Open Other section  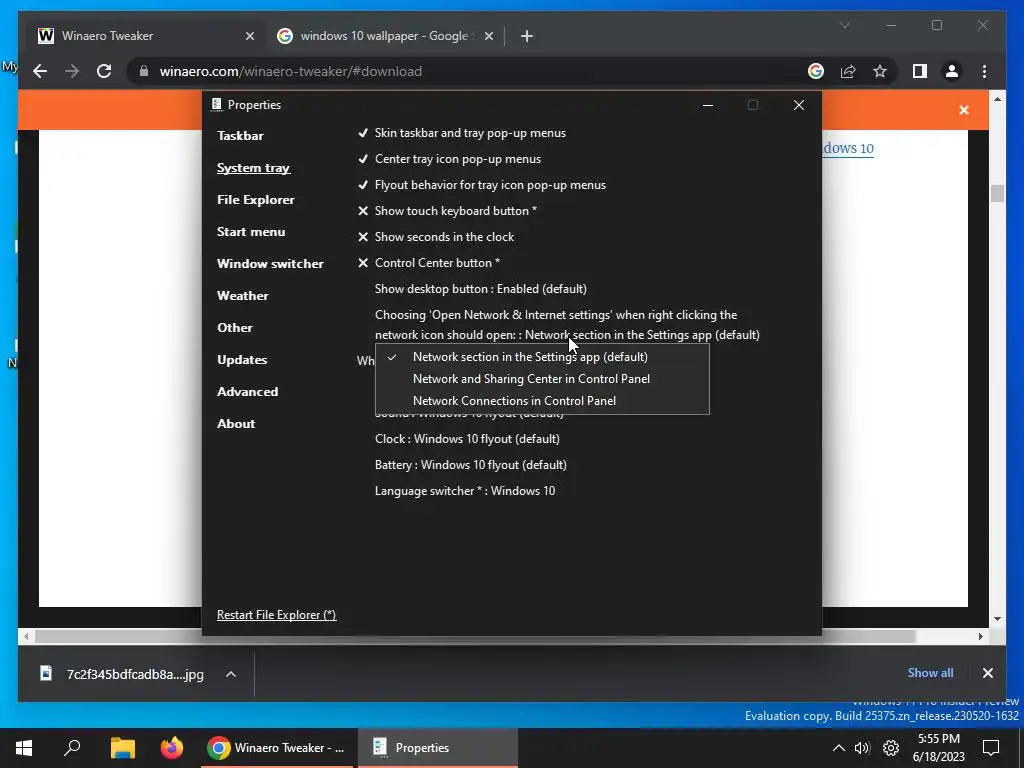pyautogui.click(x=234, y=328)
